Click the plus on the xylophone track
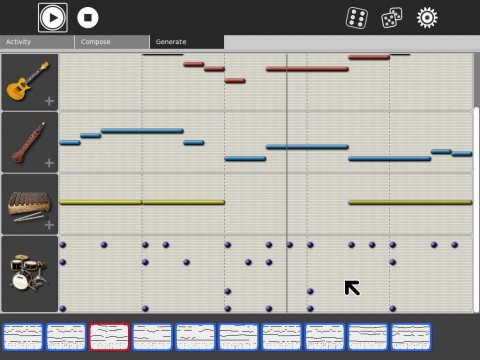This screenshot has width=480, height=360. point(49,225)
